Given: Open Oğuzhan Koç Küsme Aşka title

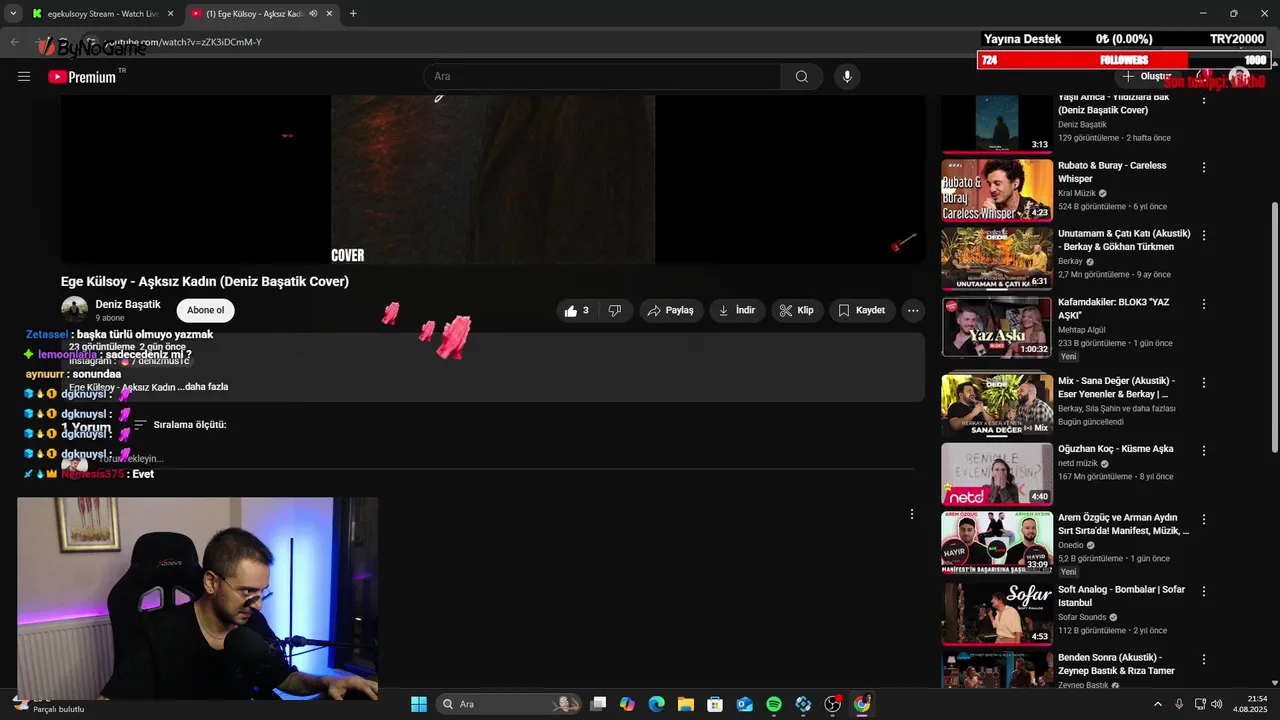Looking at the screenshot, I should (1116, 449).
